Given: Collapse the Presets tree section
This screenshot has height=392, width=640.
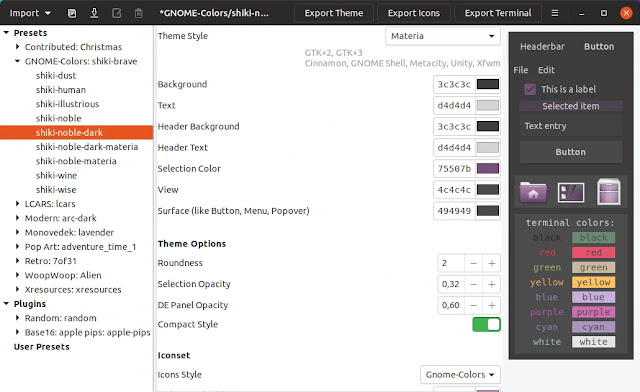Looking at the screenshot, I should [x=7, y=33].
